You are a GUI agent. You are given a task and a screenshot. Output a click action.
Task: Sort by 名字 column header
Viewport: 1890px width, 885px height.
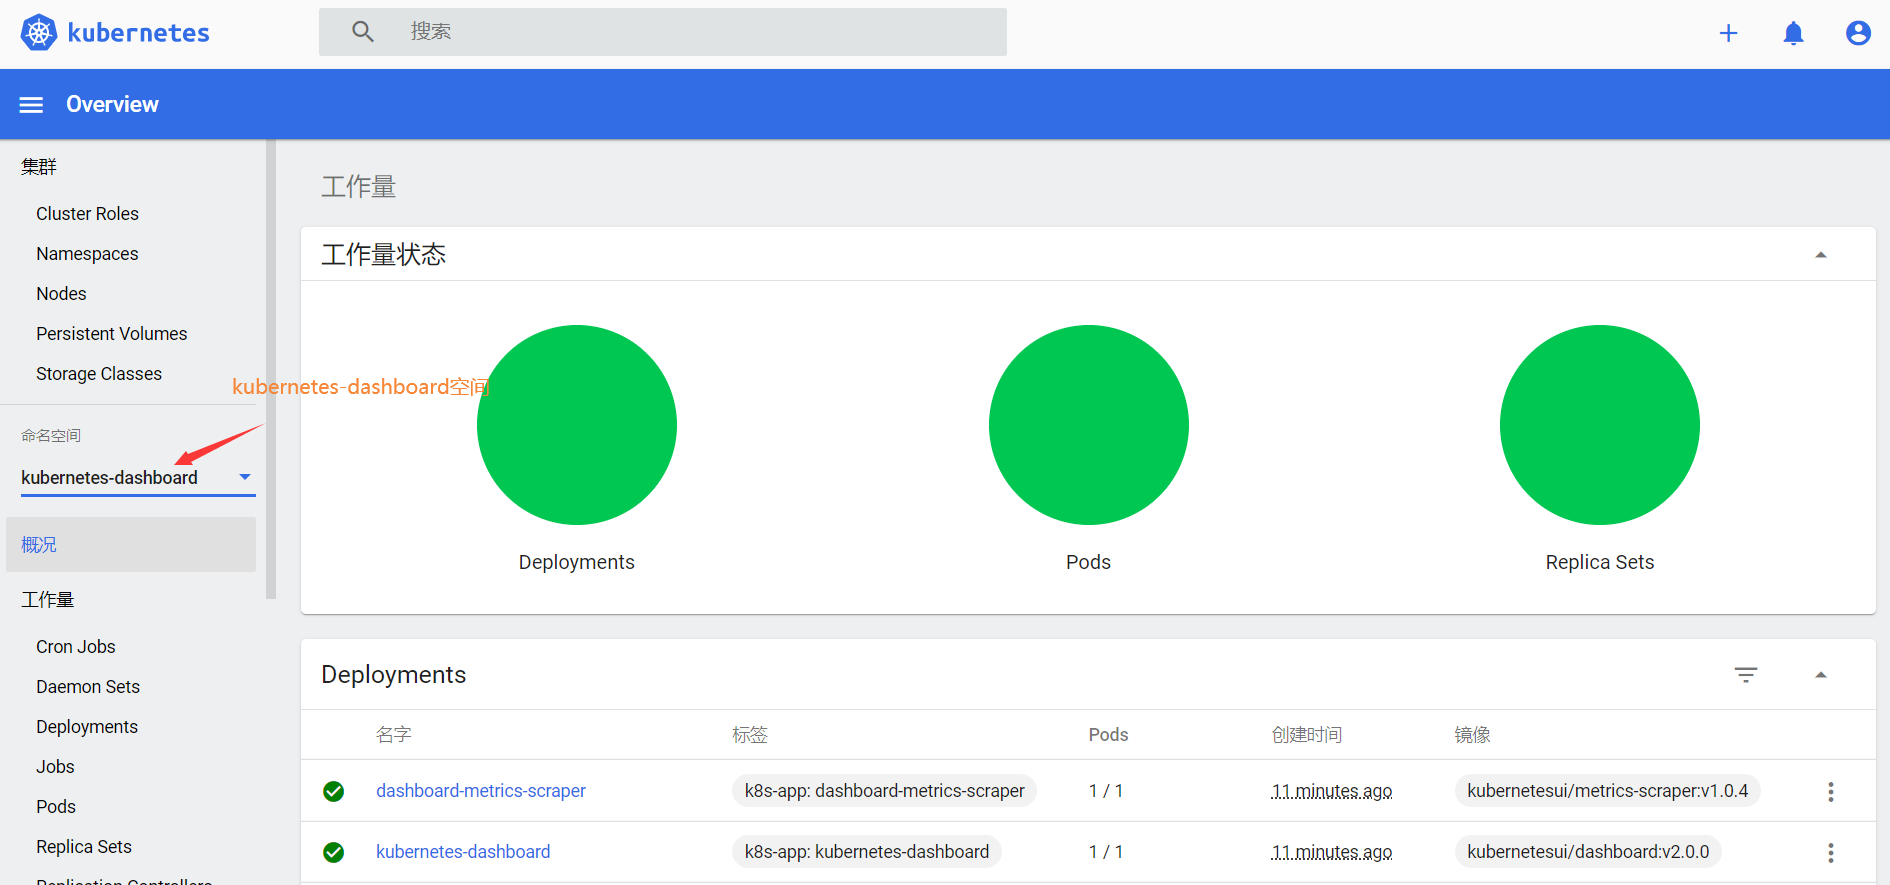coord(394,735)
